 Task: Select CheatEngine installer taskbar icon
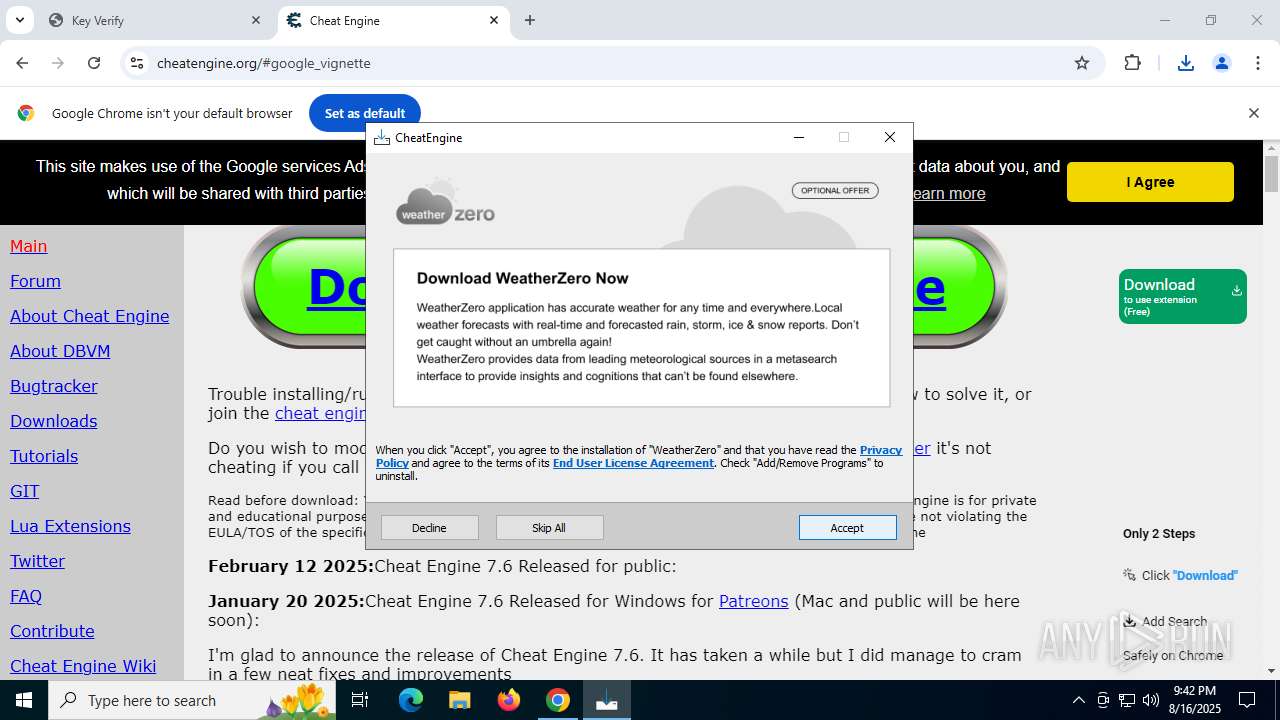click(606, 700)
